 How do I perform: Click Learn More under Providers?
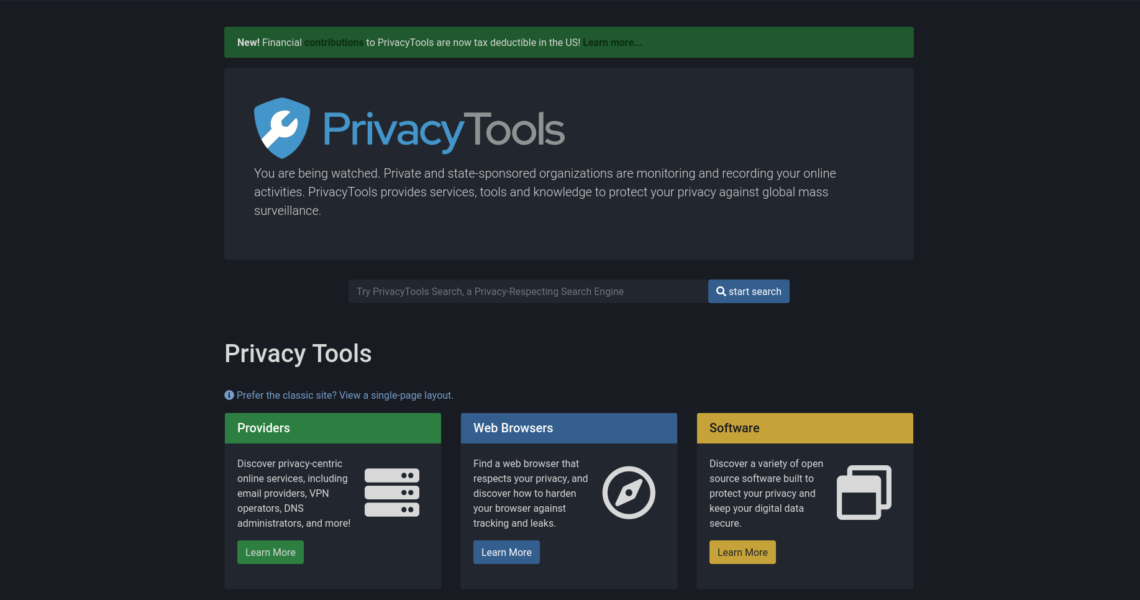[270, 552]
